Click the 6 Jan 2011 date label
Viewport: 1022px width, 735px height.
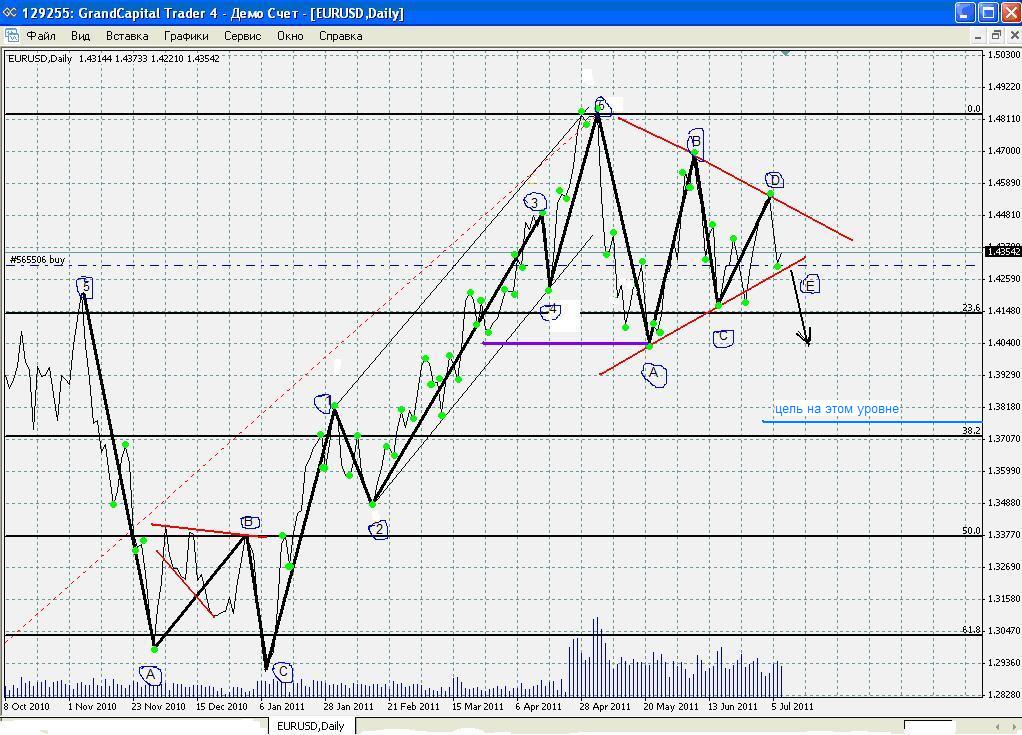[x=282, y=706]
